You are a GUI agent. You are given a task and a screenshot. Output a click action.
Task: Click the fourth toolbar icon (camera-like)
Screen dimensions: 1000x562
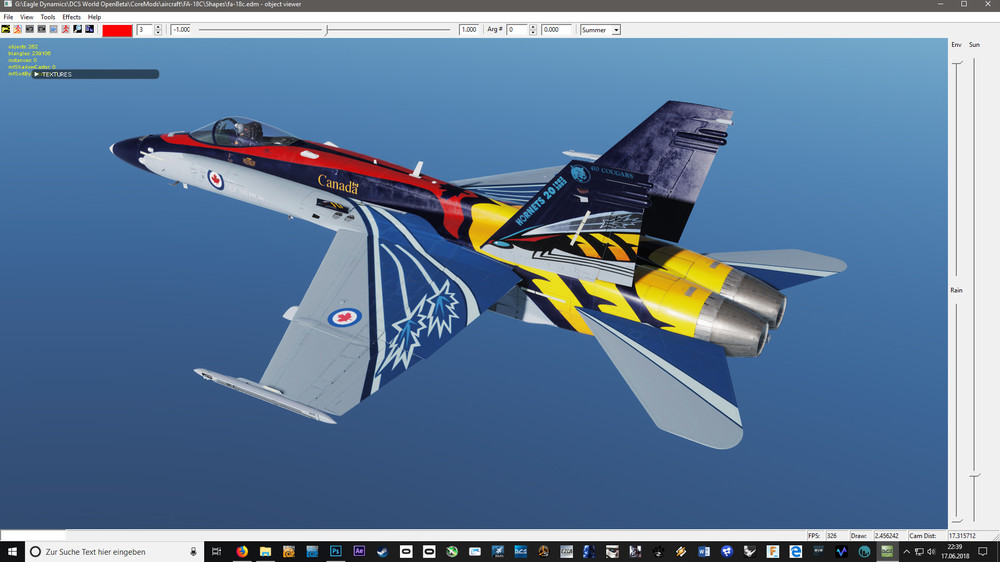[x=42, y=29]
